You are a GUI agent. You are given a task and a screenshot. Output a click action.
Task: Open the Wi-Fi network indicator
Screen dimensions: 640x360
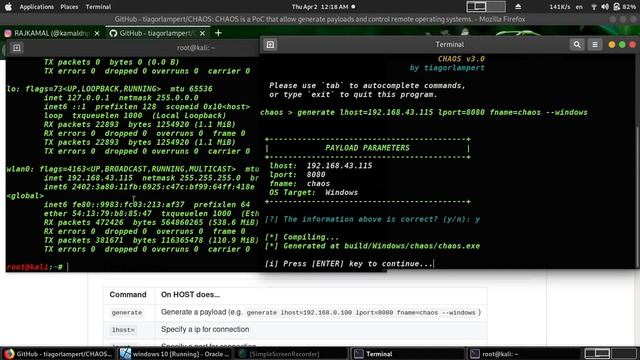pos(594,7)
